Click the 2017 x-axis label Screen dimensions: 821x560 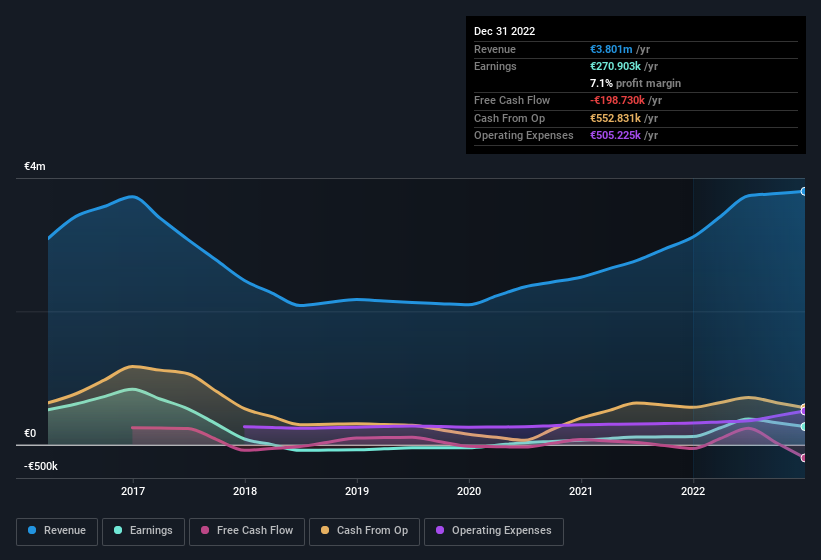pyautogui.click(x=133, y=491)
